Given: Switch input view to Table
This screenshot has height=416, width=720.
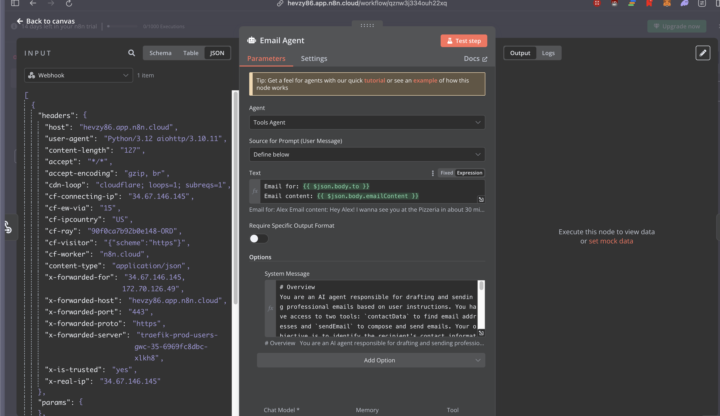Looking at the screenshot, I should 191,53.
